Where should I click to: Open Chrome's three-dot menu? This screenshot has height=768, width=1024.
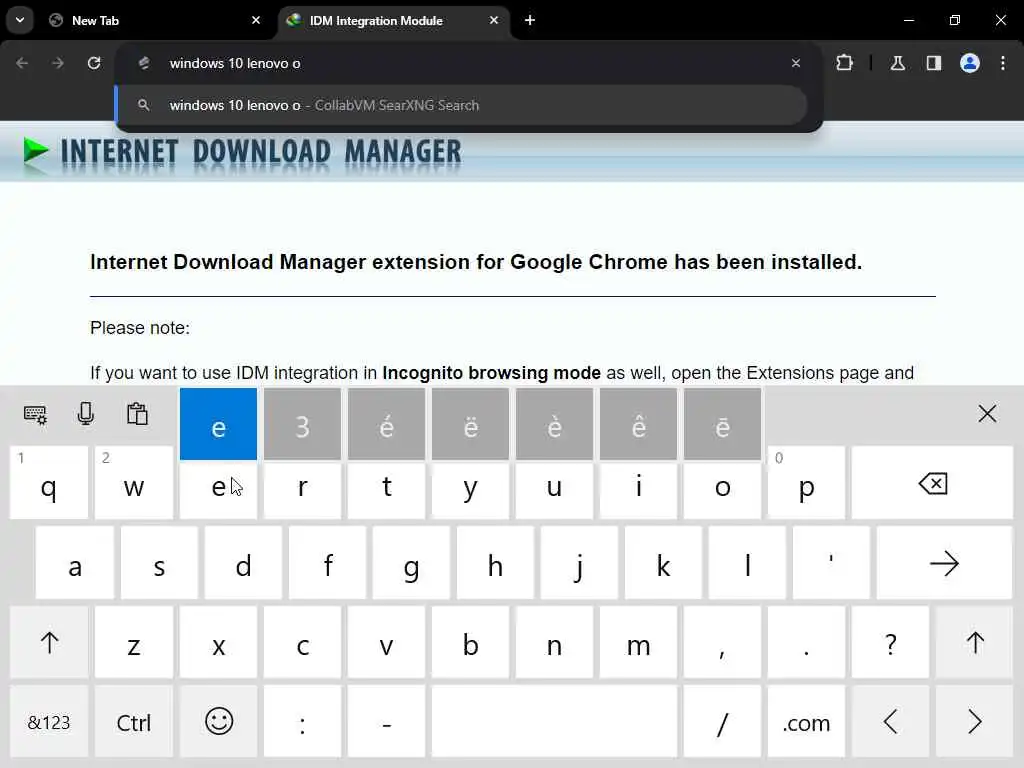click(x=1003, y=63)
